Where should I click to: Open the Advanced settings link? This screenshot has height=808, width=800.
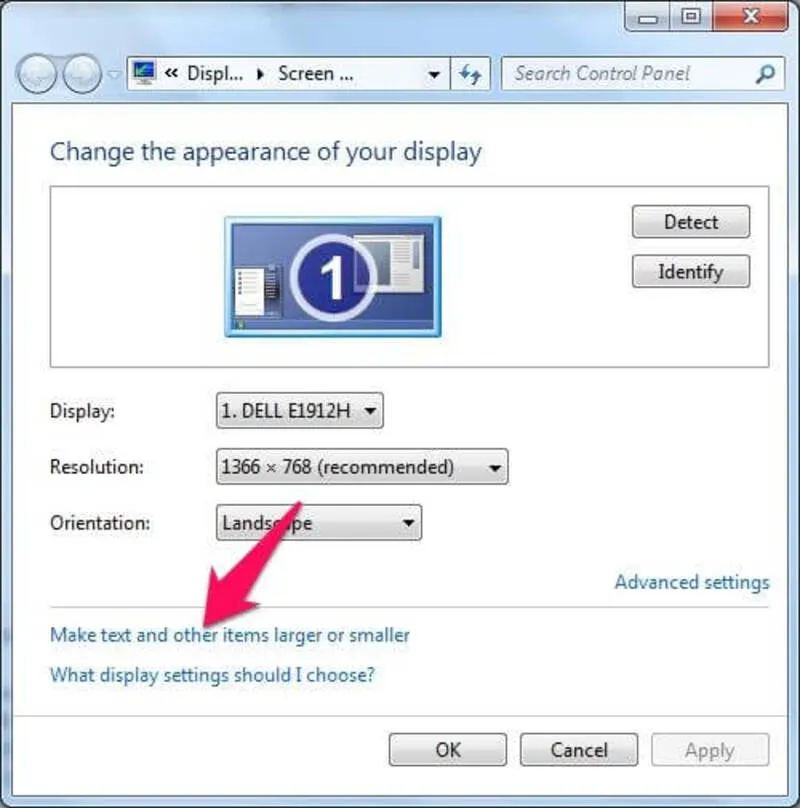691,582
